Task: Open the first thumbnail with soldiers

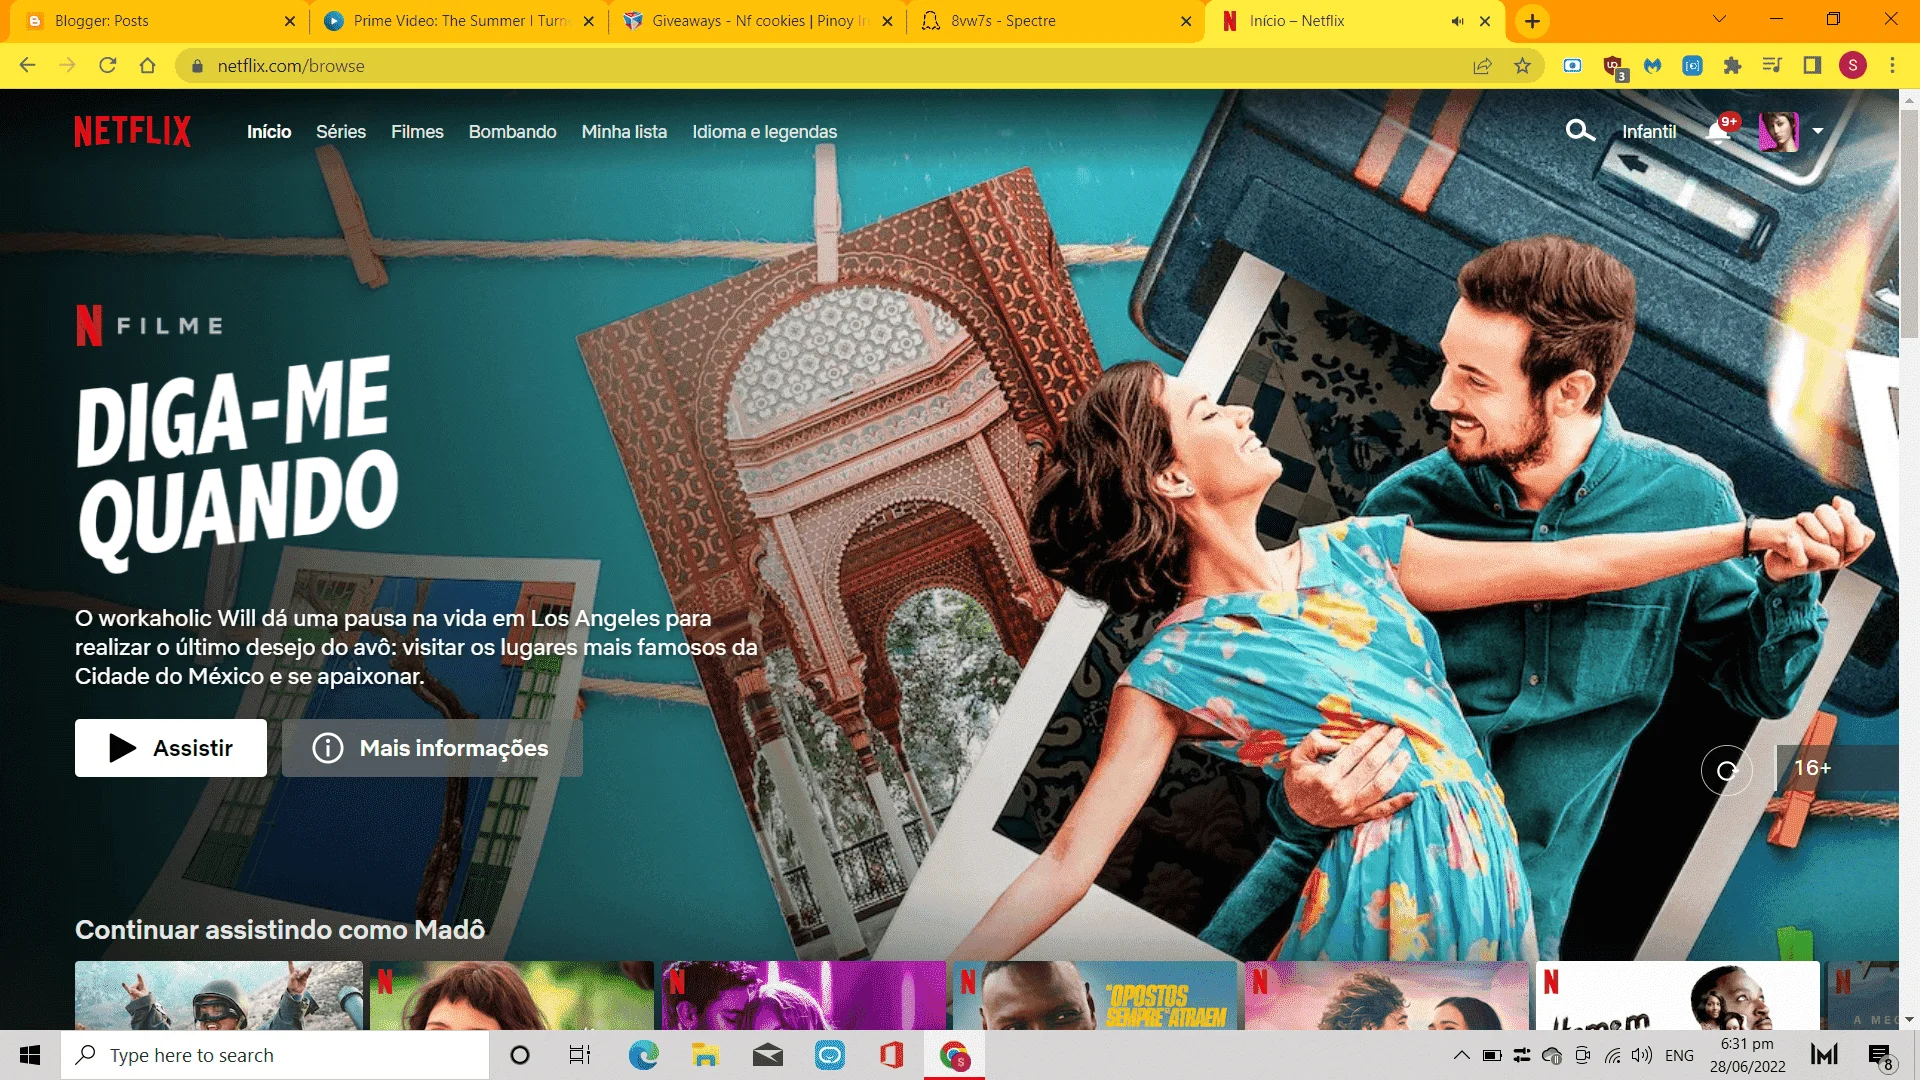Action: 219,996
